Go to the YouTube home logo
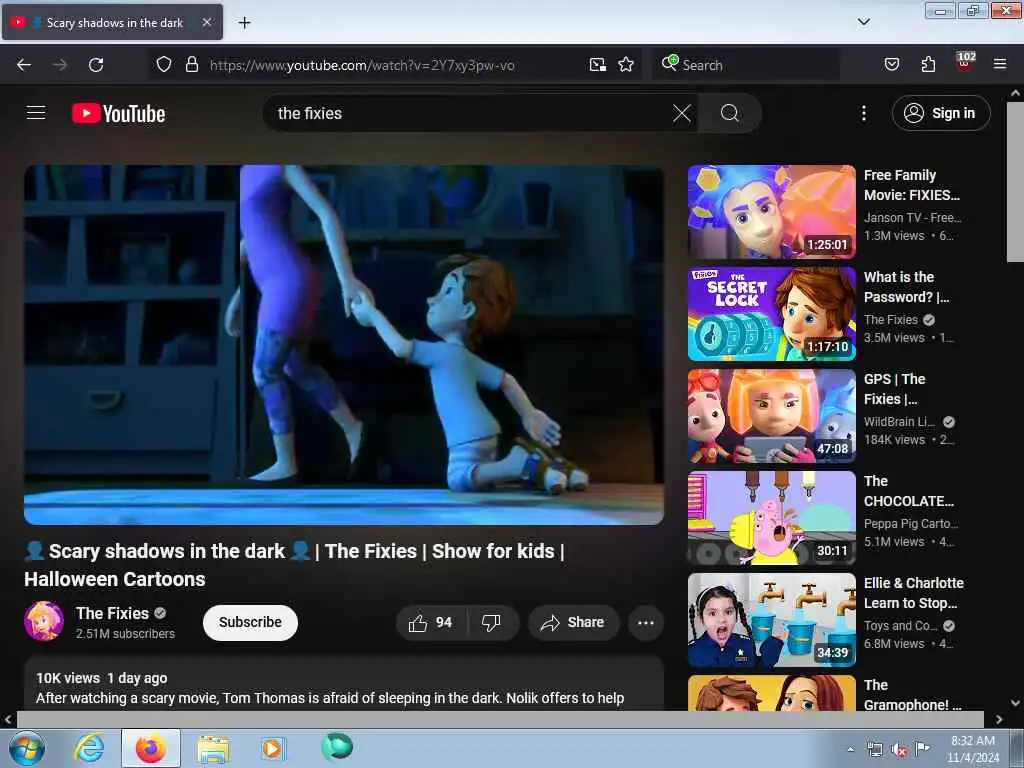 (118, 114)
